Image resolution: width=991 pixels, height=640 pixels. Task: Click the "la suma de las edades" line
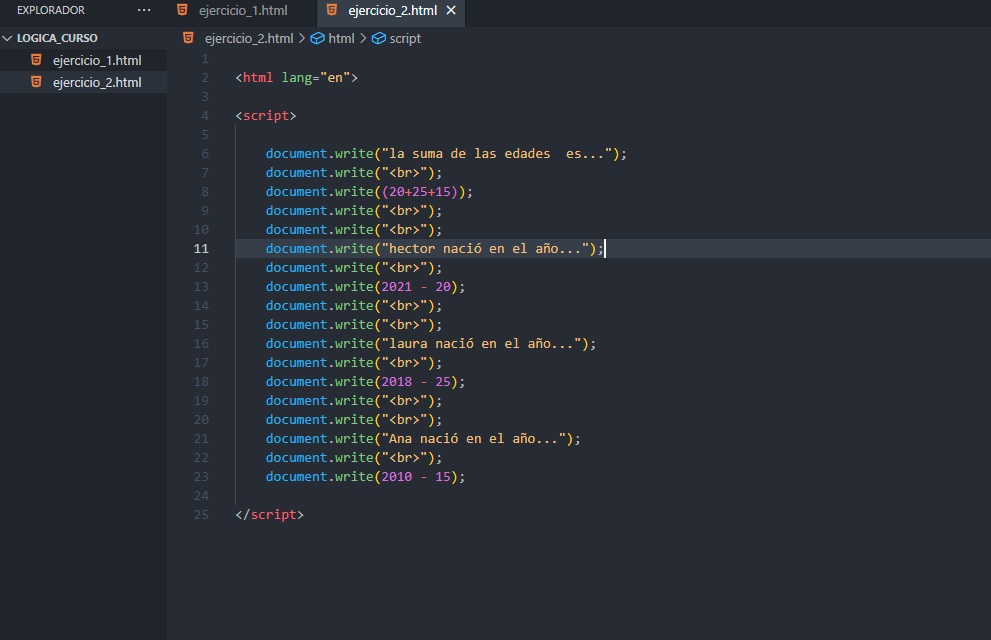(446, 154)
